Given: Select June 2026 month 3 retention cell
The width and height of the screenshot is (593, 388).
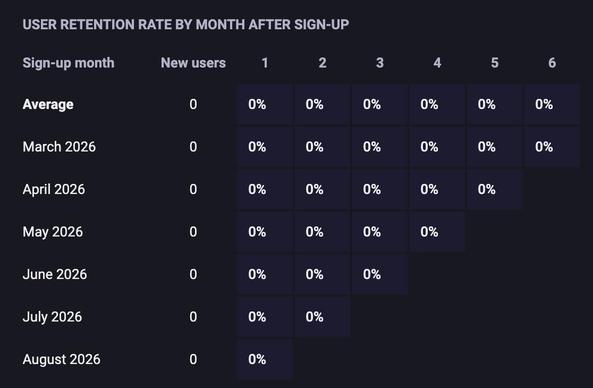Looking at the screenshot, I should 380,274.
